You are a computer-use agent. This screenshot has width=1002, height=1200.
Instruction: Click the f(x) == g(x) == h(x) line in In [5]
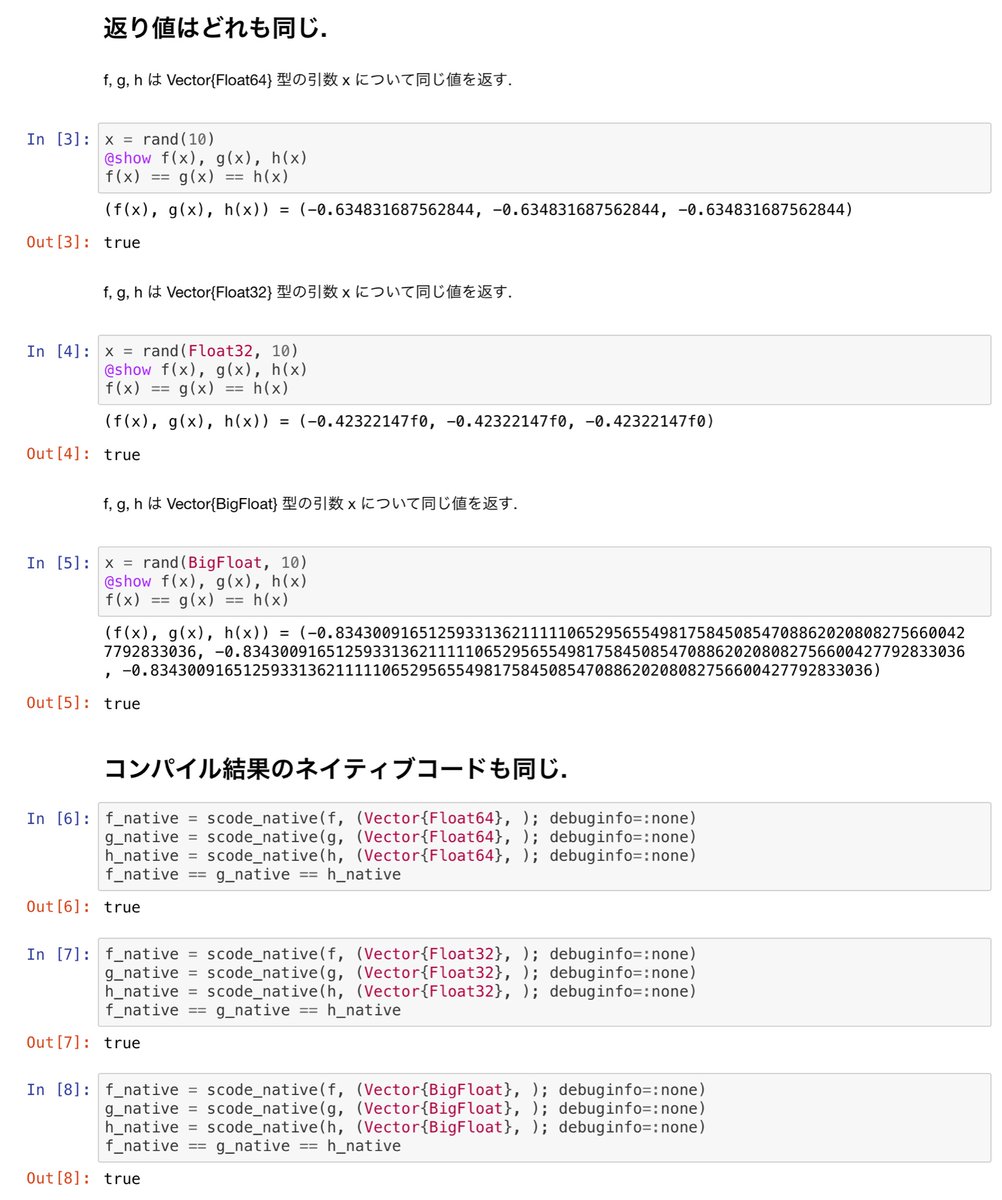pyautogui.click(x=196, y=600)
